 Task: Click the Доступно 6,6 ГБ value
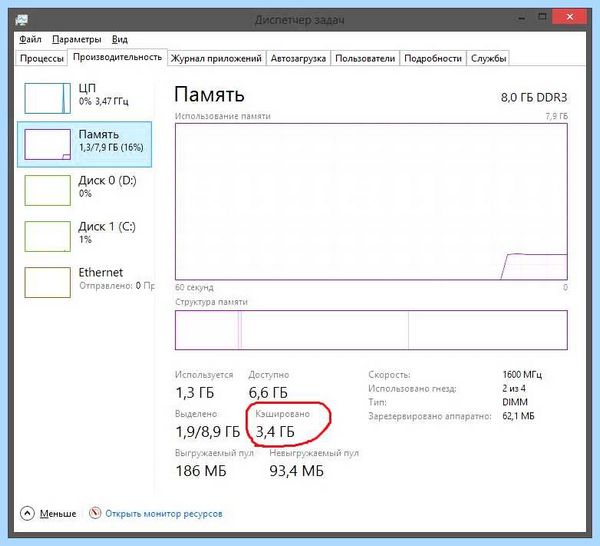point(268,392)
